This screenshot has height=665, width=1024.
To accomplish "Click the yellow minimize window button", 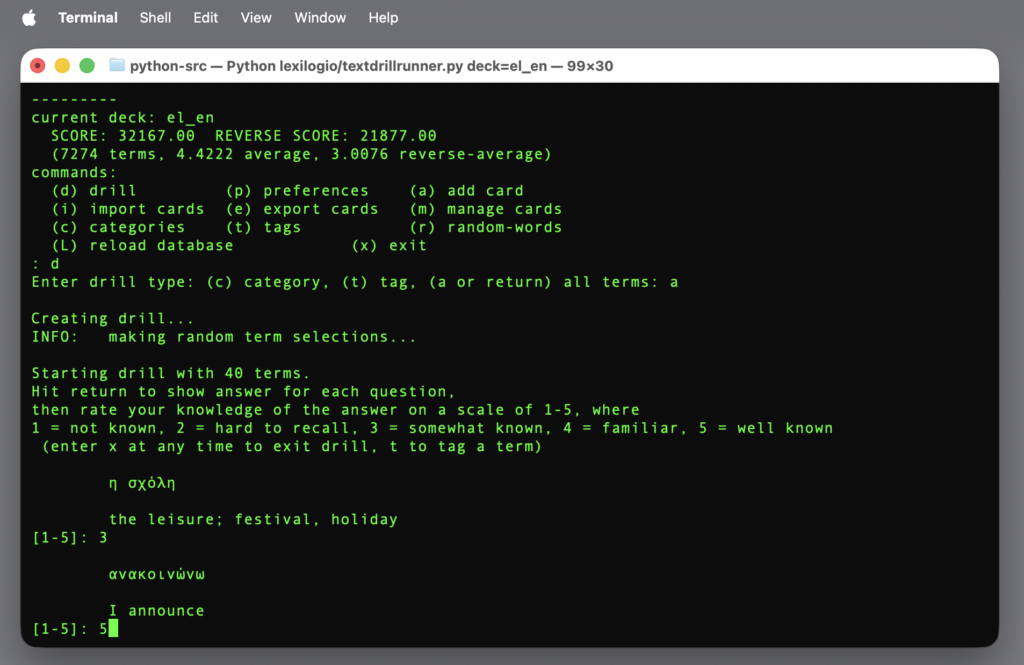I will point(62,65).
